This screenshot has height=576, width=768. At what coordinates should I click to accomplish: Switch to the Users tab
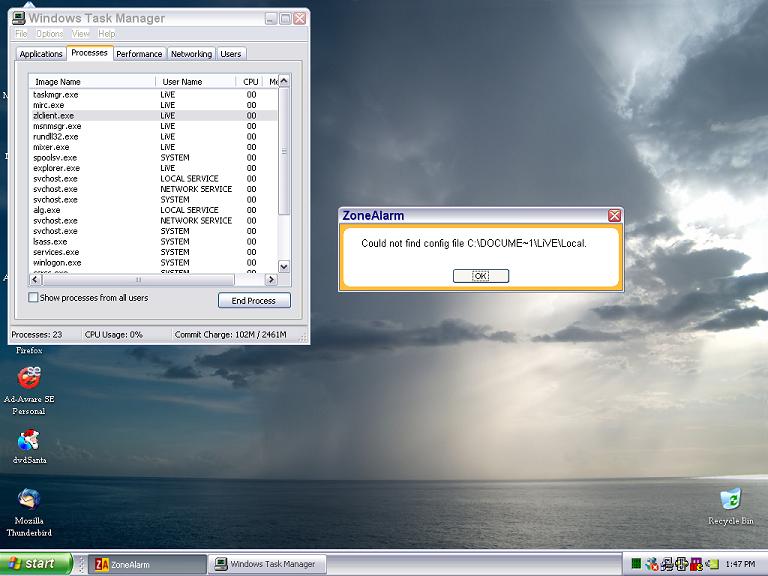pos(231,54)
